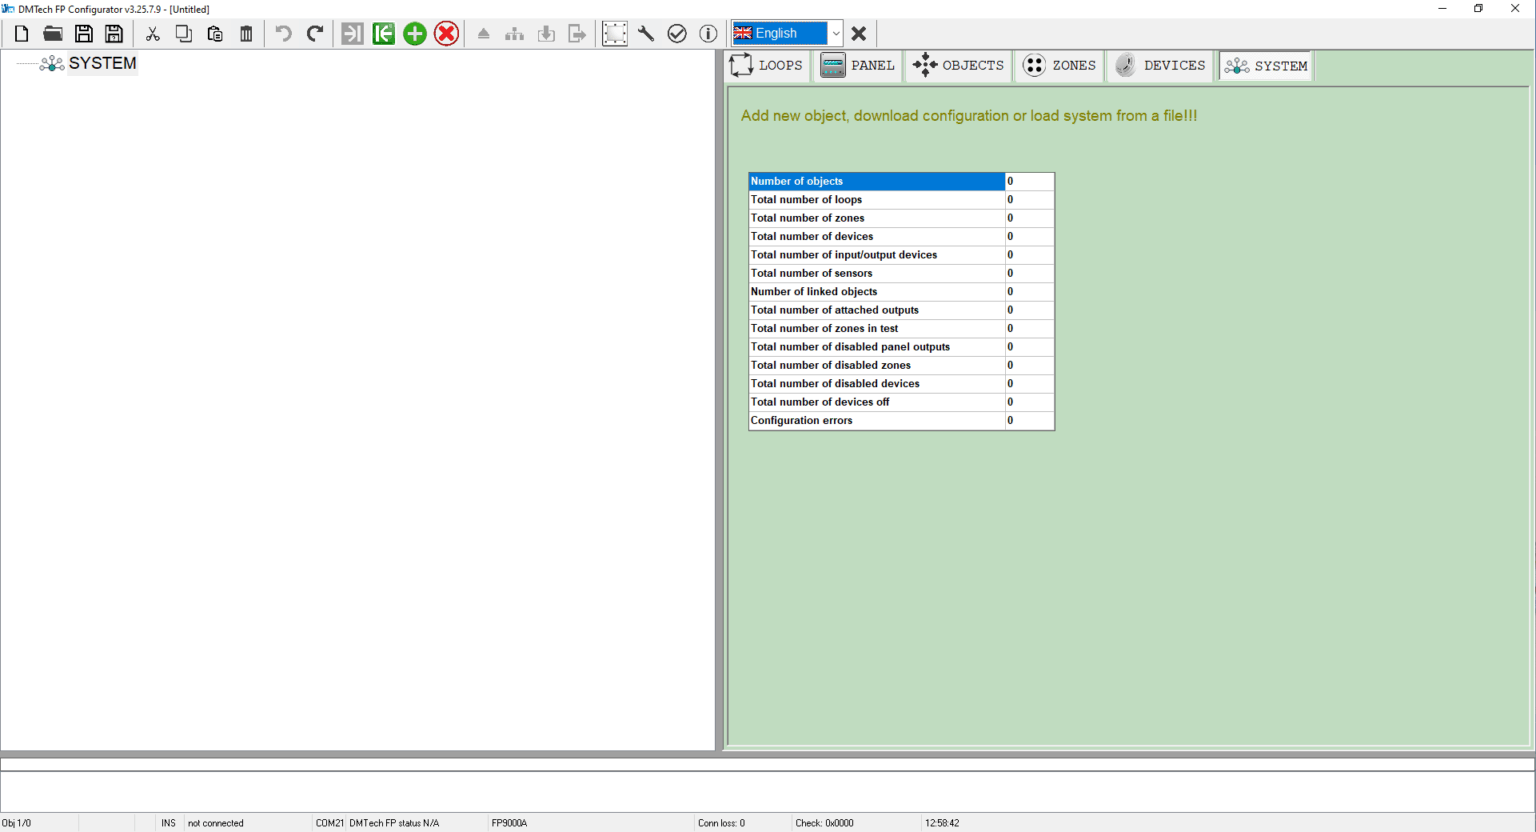Select the green import-to-panel toolbar icon
The image size is (1536, 832).
click(383, 33)
